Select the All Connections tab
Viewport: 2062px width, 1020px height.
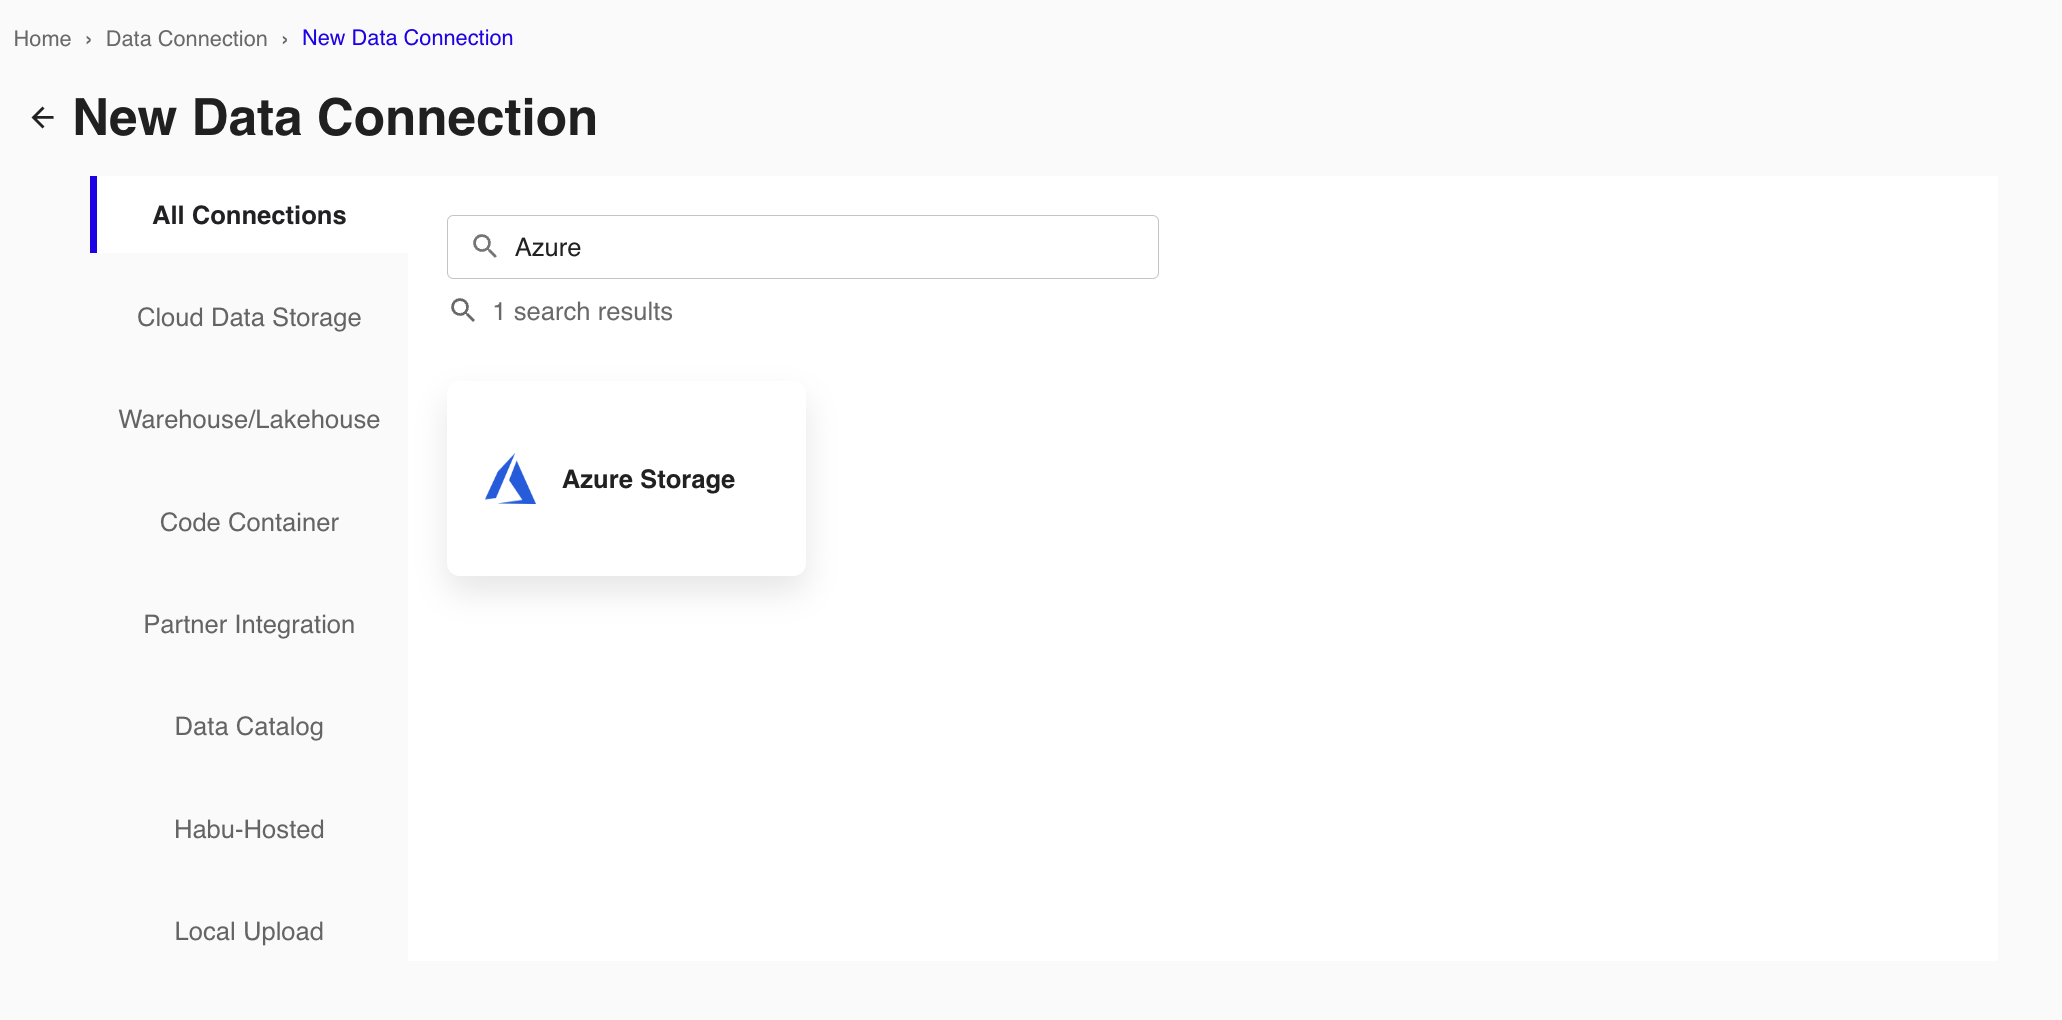coord(249,215)
